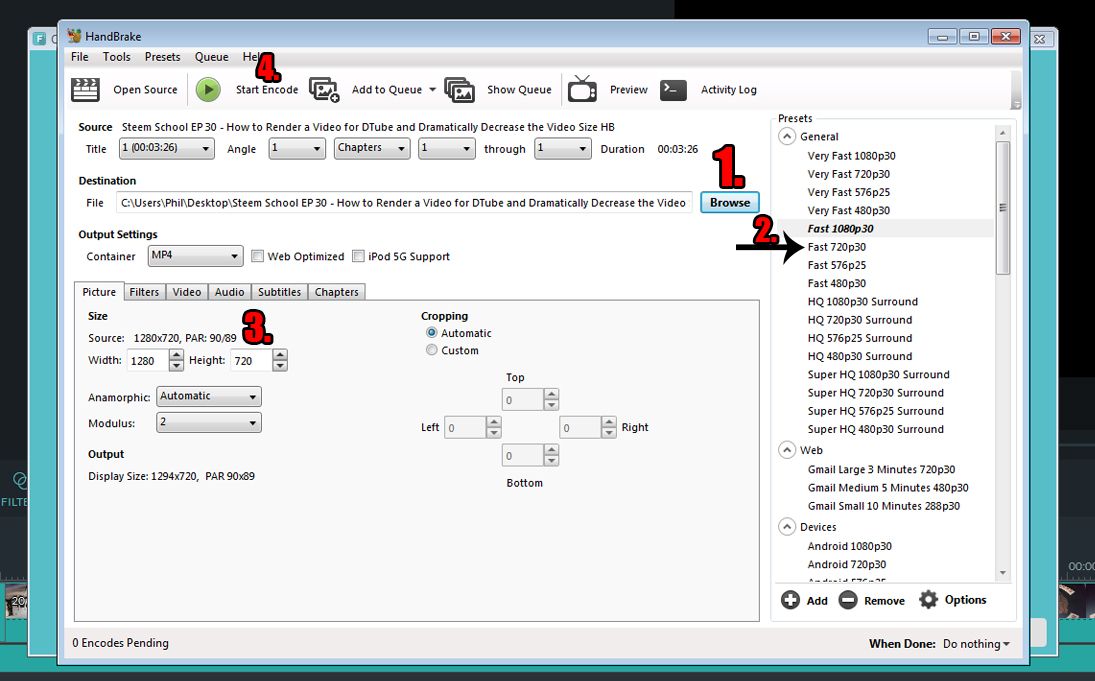Select the Very Fast 1080p30 preset

pos(851,156)
